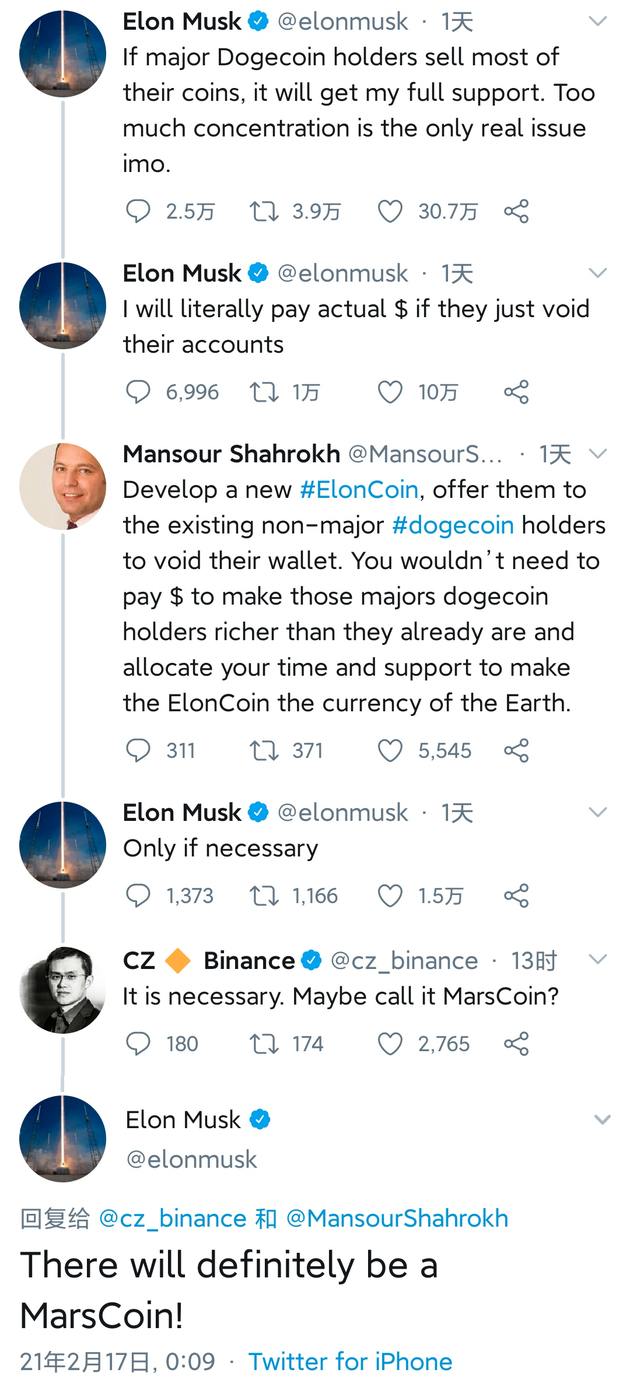Like the Dogecoin holders tweet
This screenshot has width=630, height=1394.
[390, 211]
